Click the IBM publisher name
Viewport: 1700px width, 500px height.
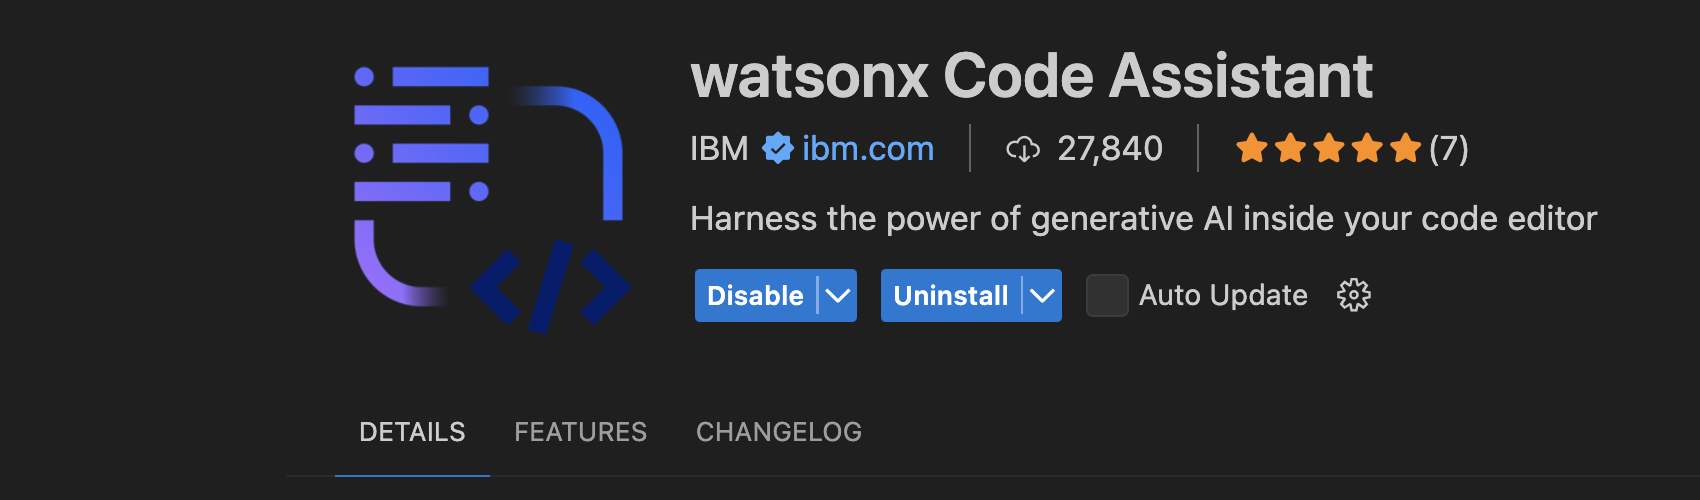pos(719,149)
